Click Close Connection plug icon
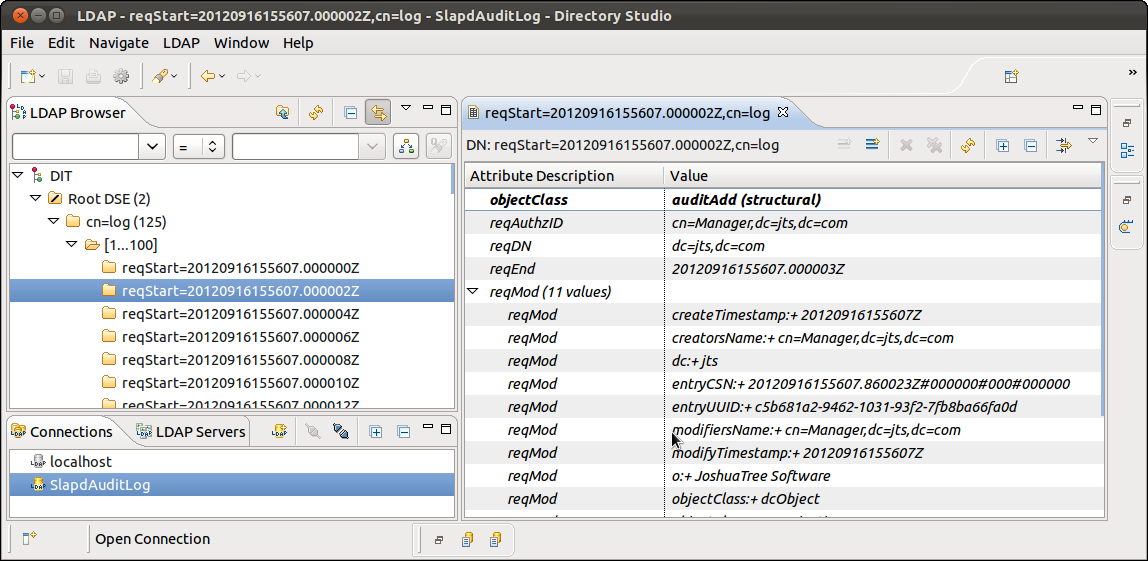The image size is (1148, 561). click(341, 432)
